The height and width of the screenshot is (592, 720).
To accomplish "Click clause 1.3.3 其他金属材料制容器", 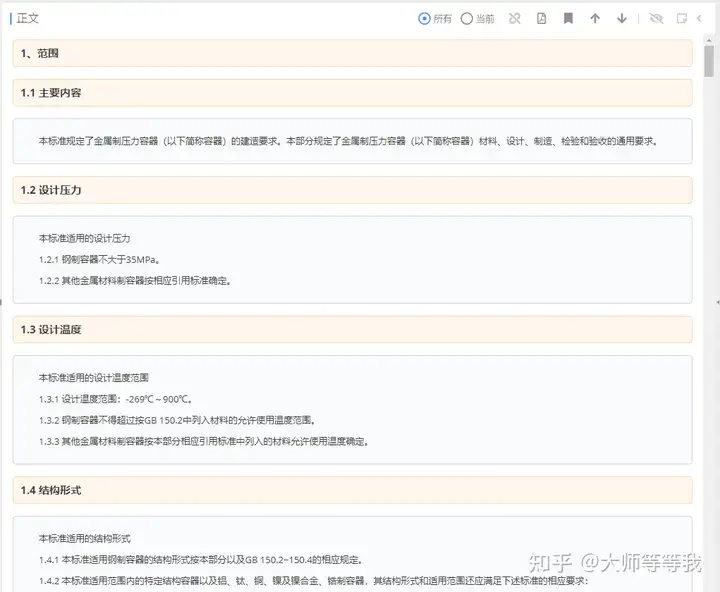I will (x=203, y=441).
